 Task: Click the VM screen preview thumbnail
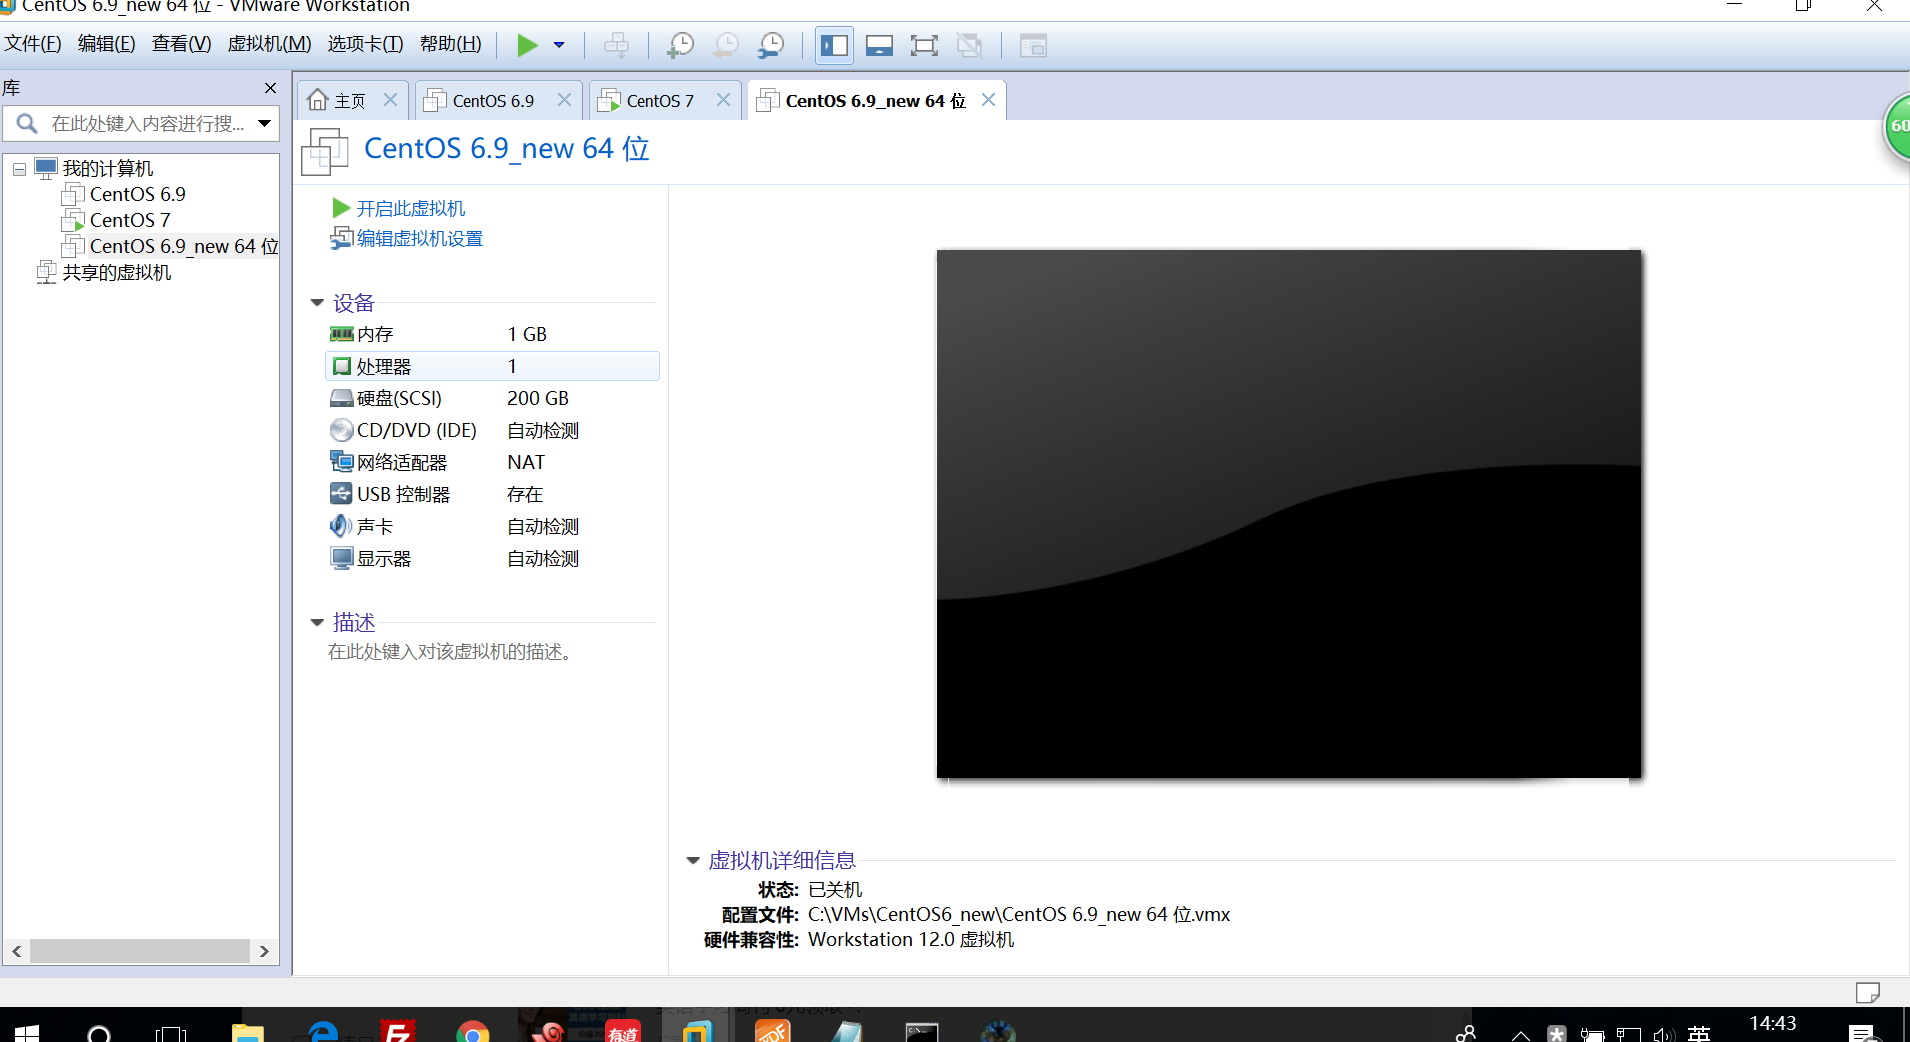(1289, 514)
